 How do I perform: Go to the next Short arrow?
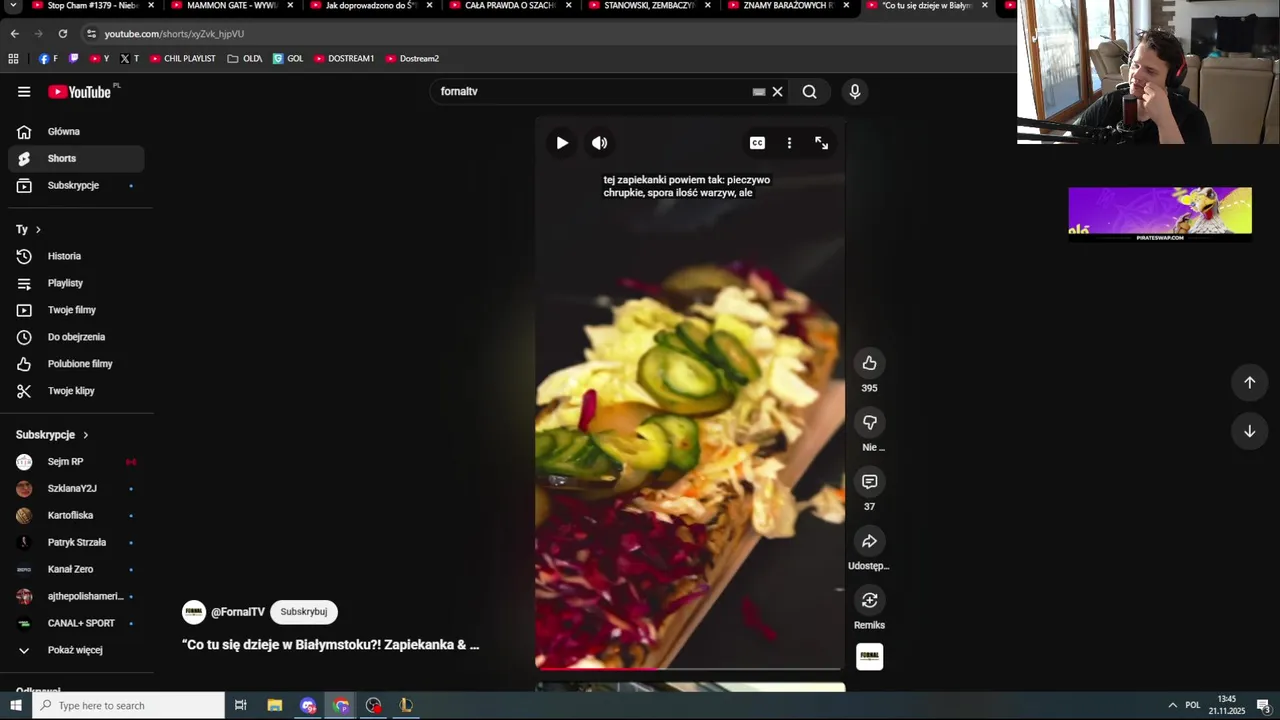1249,431
